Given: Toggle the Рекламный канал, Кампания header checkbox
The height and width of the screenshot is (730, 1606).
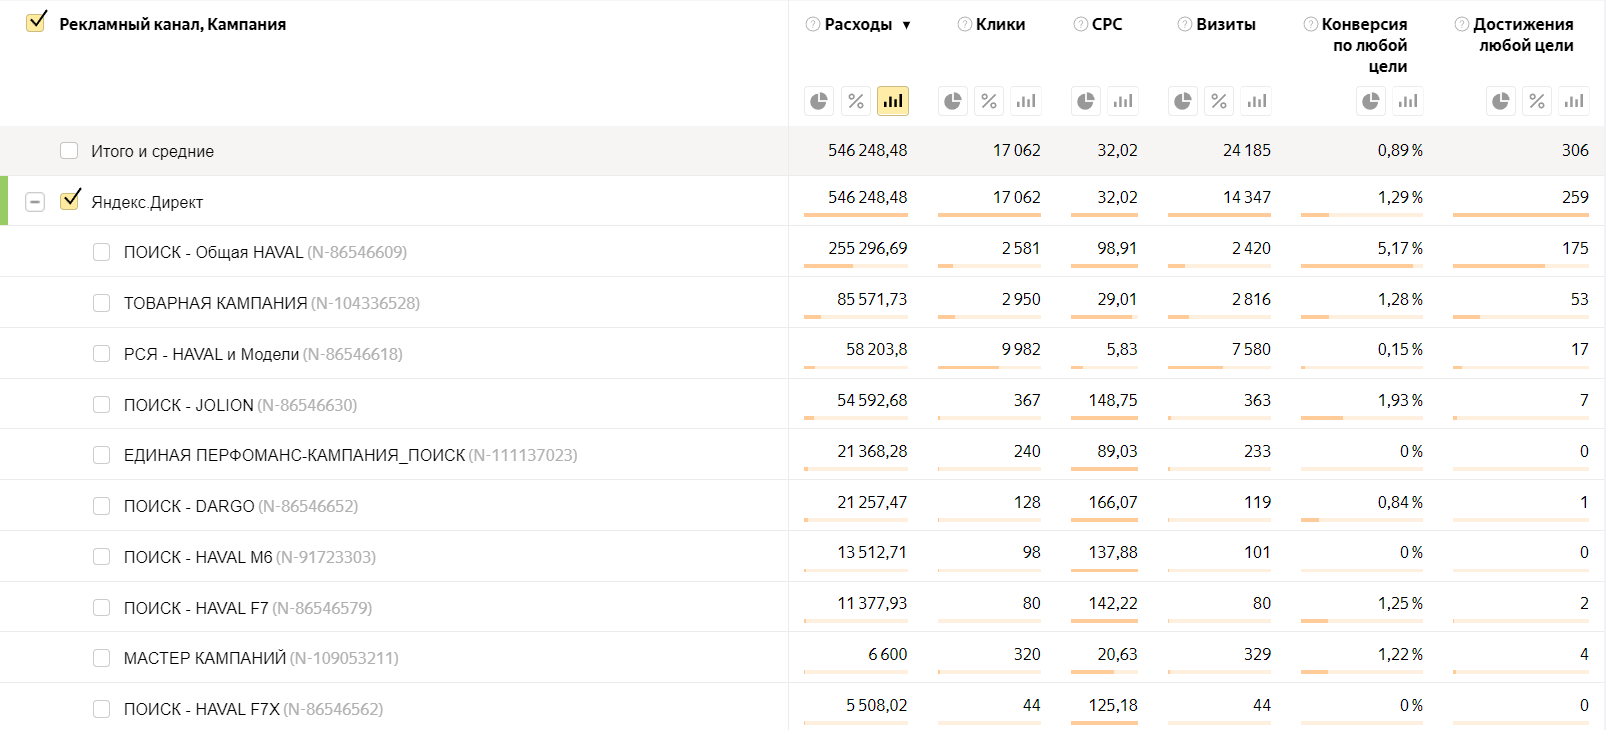Looking at the screenshot, I should coord(36,22).
